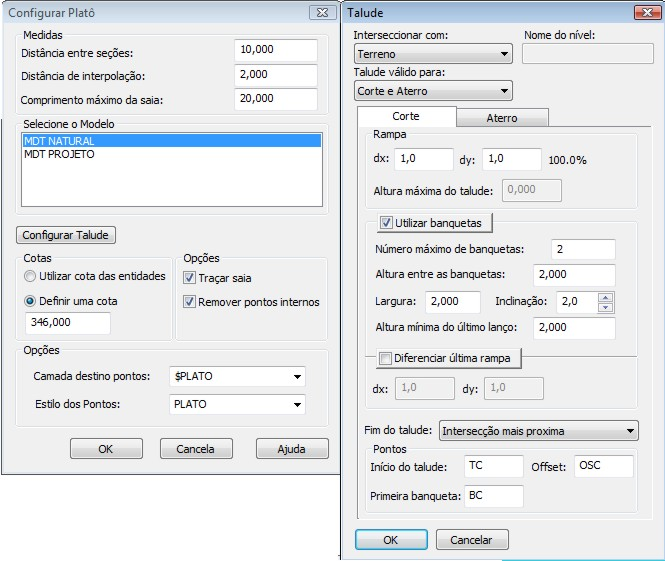Click the Configurar Talude button
The width and height of the screenshot is (665, 561).
[x=67, y=235]
